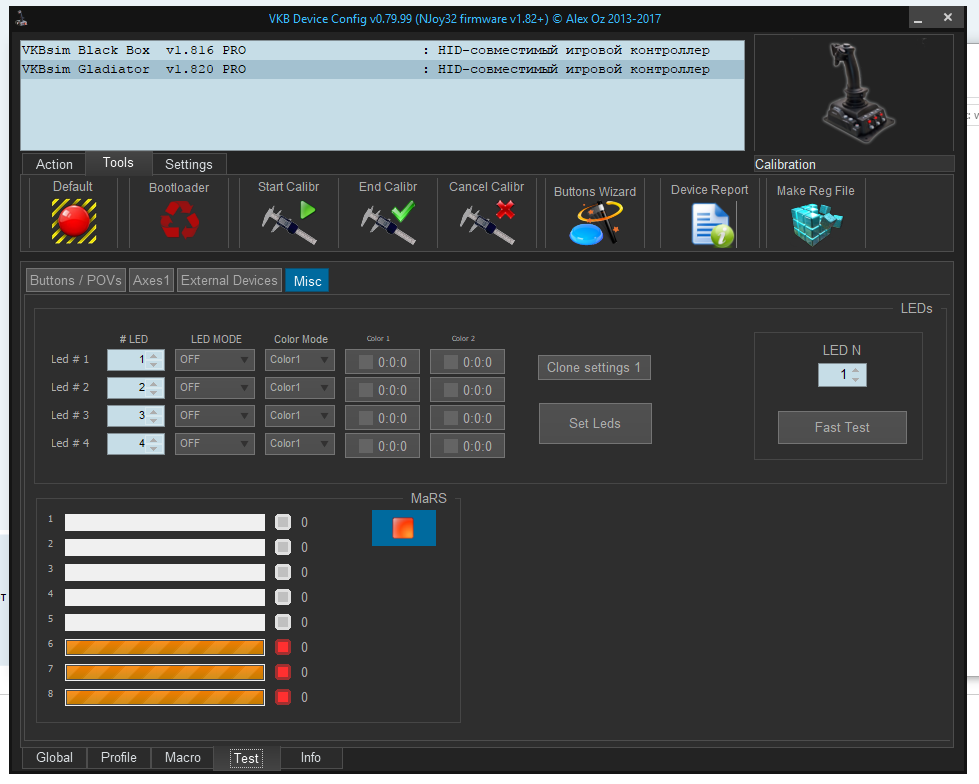Start calibration with Start Calibr icon
This screenshot has width=979, height=784.
coord(289,222)
